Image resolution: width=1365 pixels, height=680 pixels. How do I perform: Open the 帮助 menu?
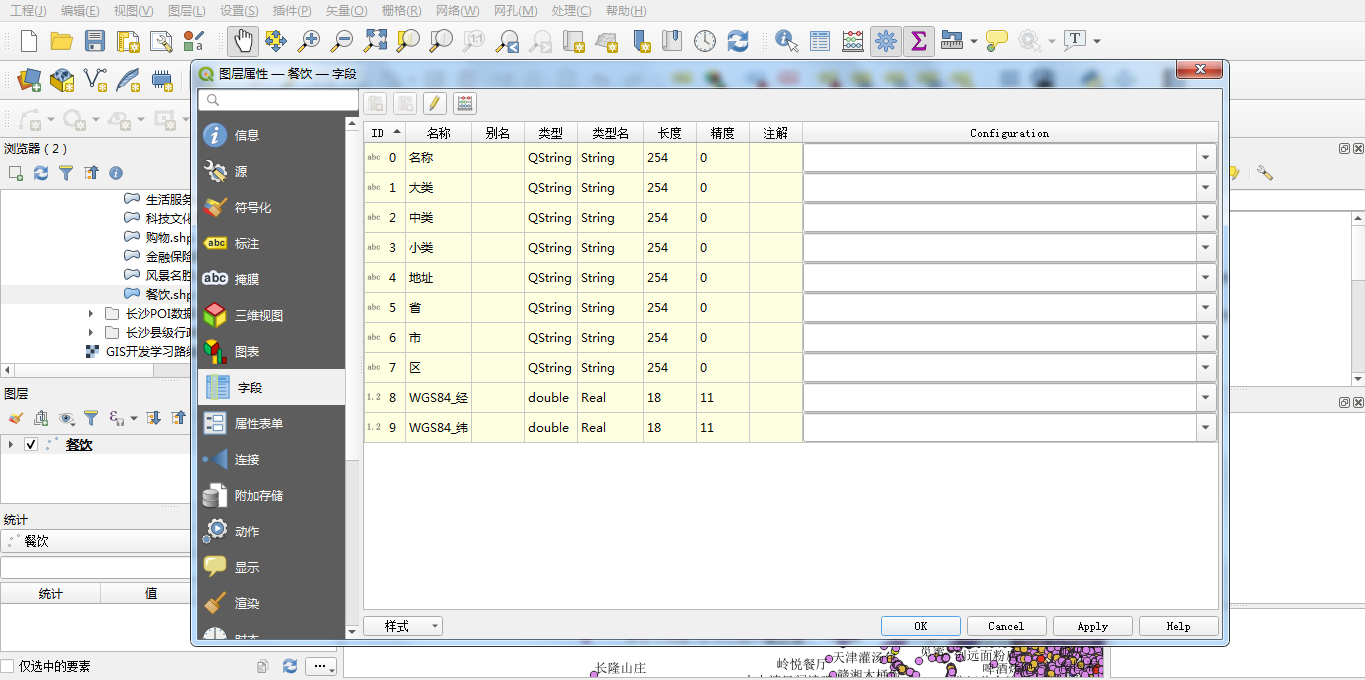(626, 11)
